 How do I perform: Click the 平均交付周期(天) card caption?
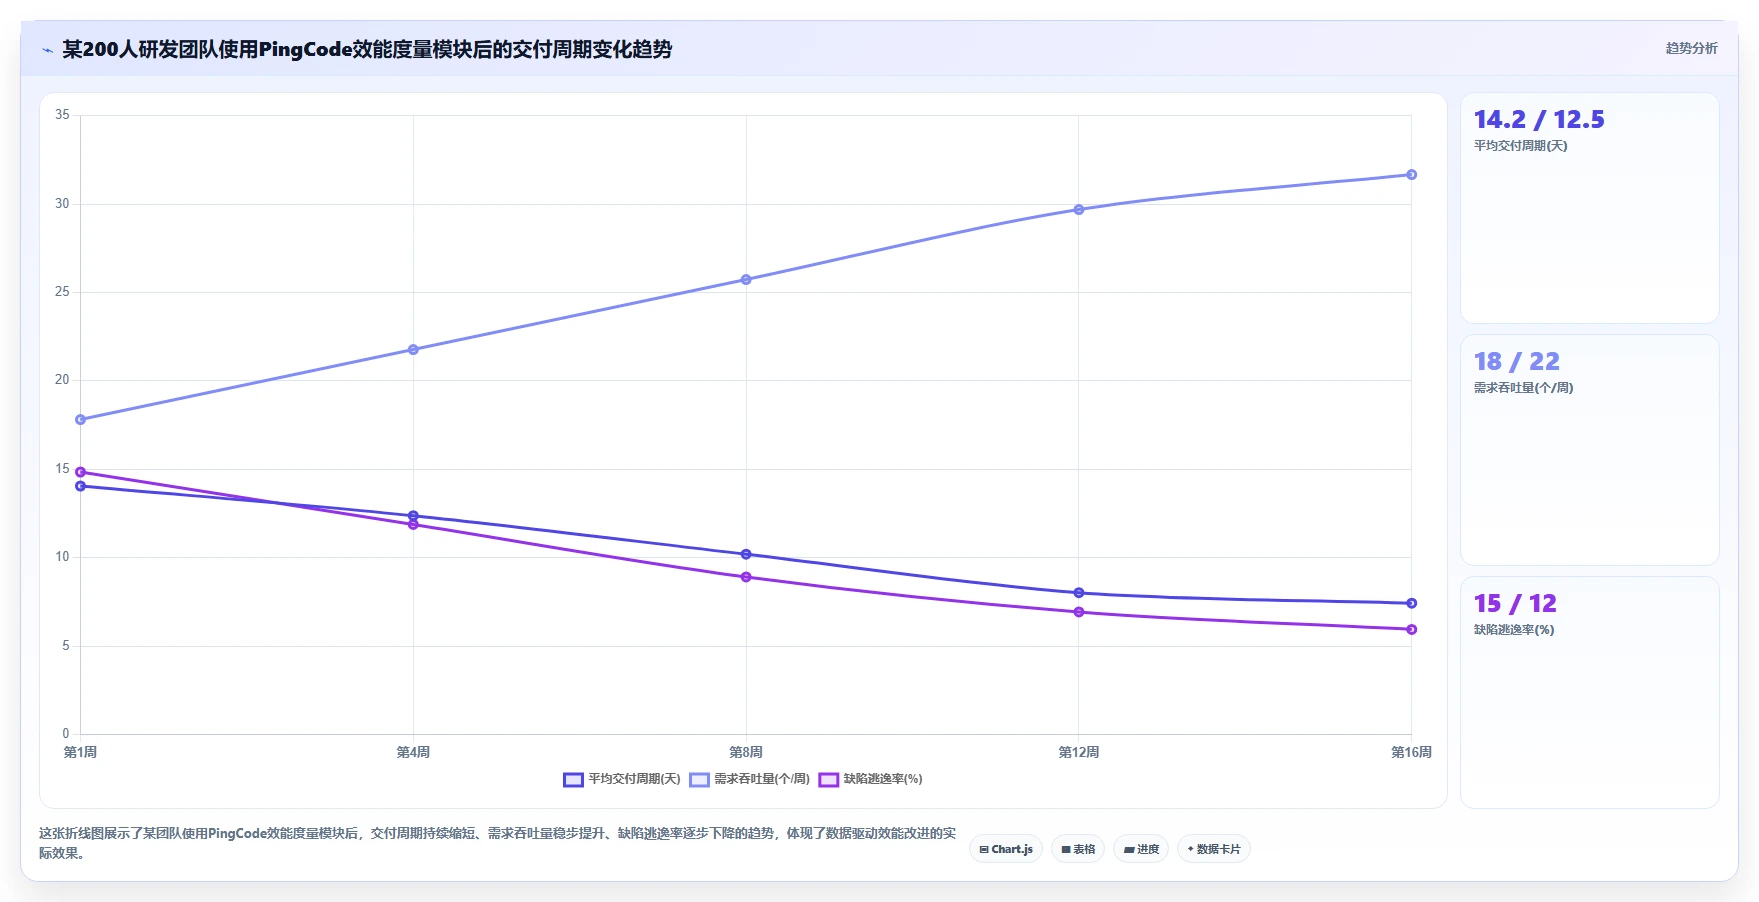[x=1520, y=146]
